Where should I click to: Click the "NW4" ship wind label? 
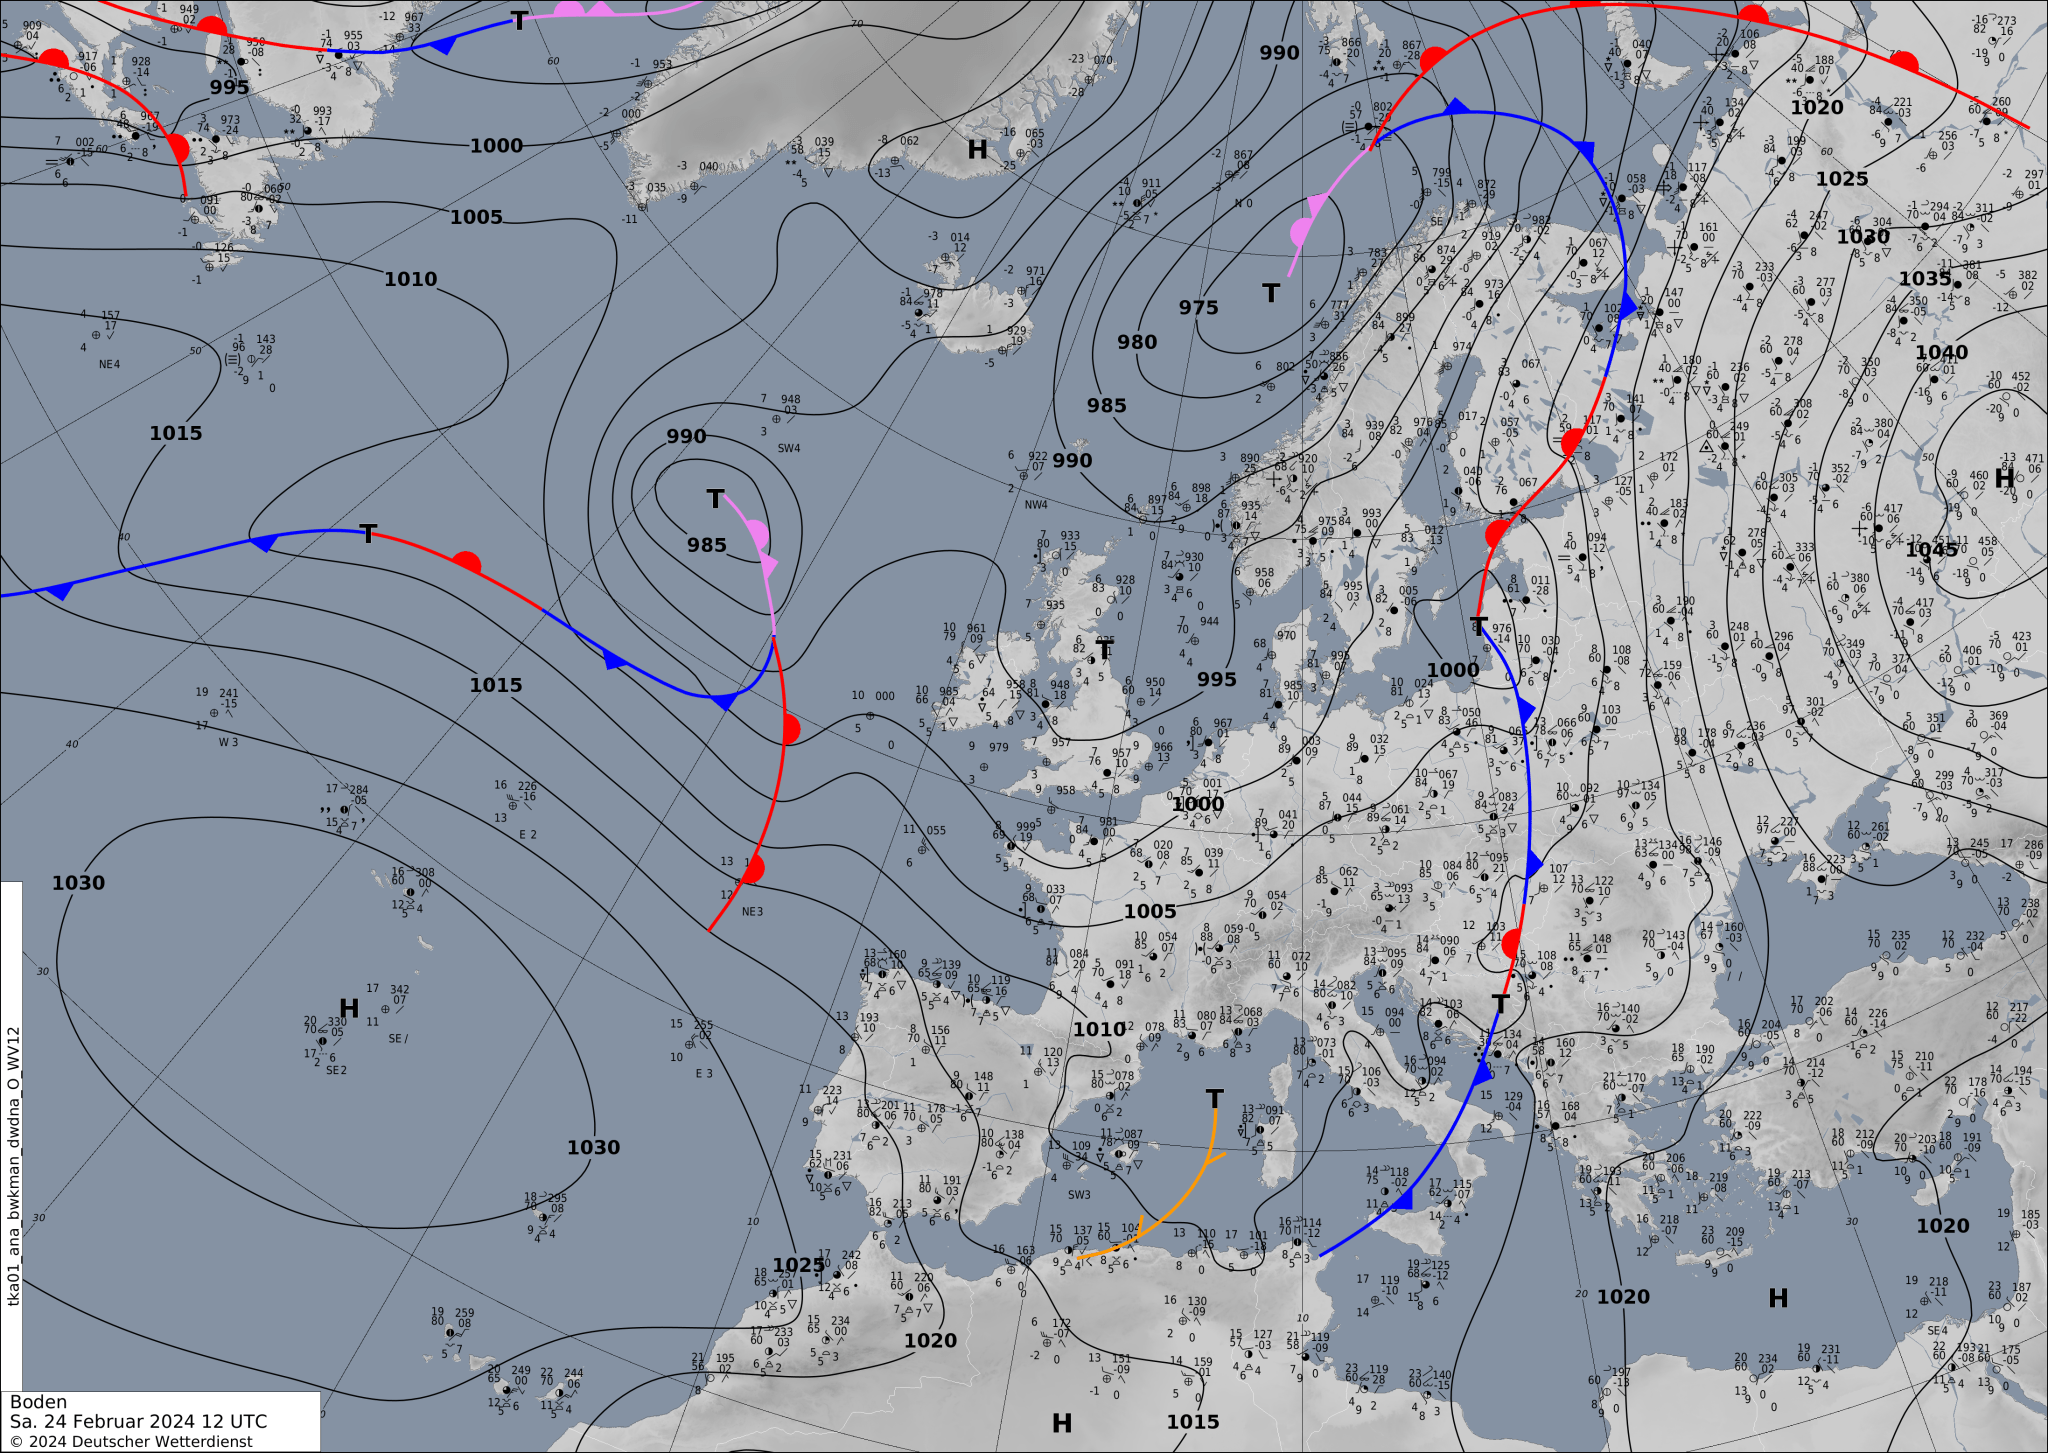tap(1036, 505)
